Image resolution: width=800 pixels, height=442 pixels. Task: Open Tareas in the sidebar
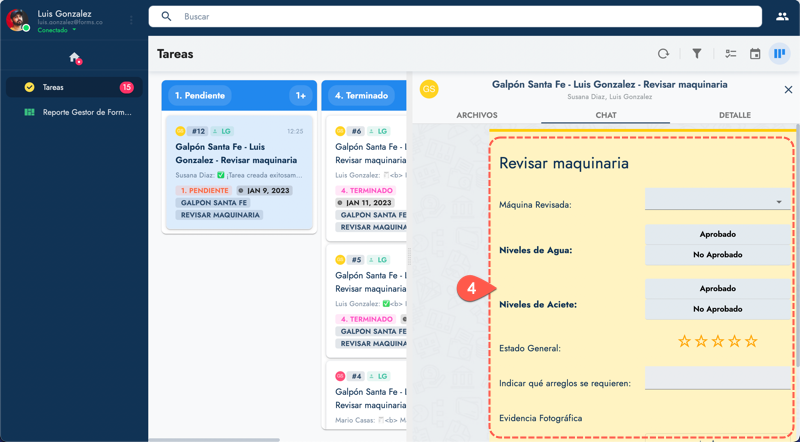(74, 87)
